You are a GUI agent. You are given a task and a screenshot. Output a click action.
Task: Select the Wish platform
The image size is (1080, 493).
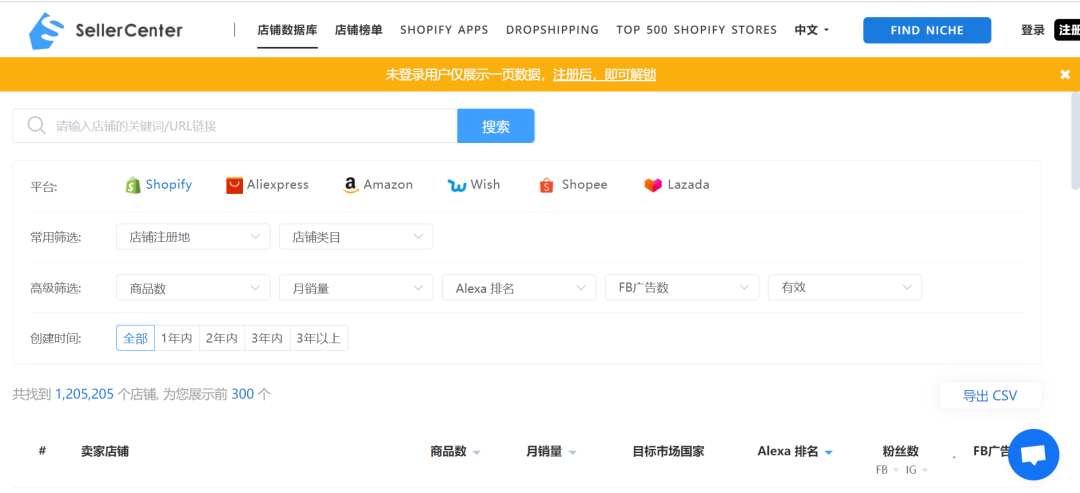click(474, 185)
